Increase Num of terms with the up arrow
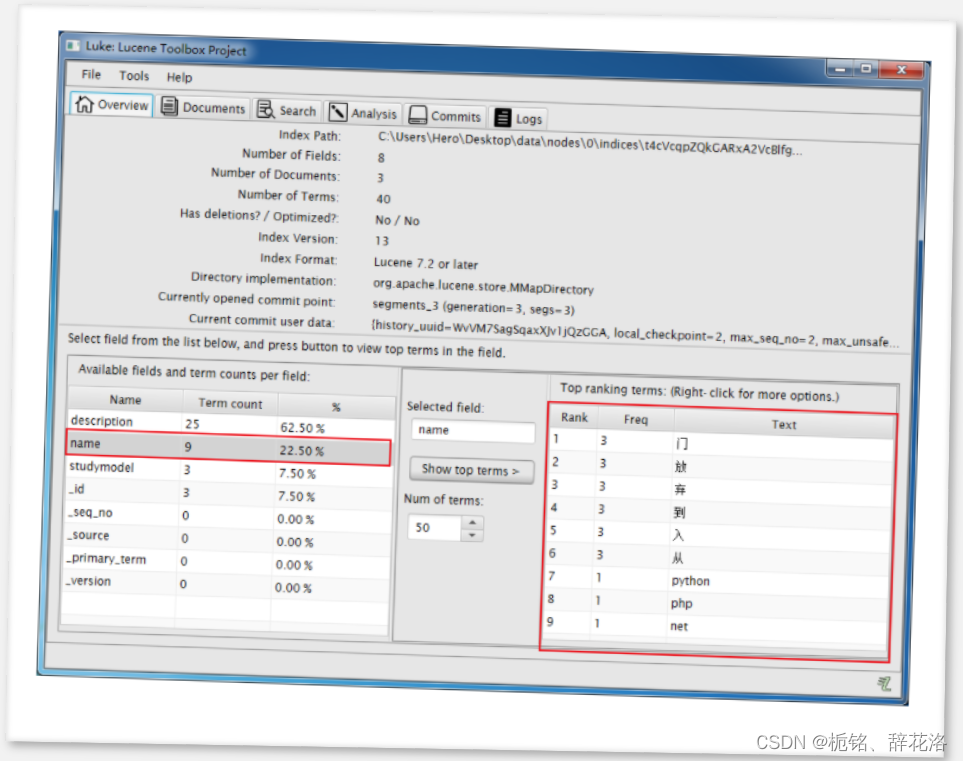Screen dimensions: 963x761 click(x=472, y=523)
